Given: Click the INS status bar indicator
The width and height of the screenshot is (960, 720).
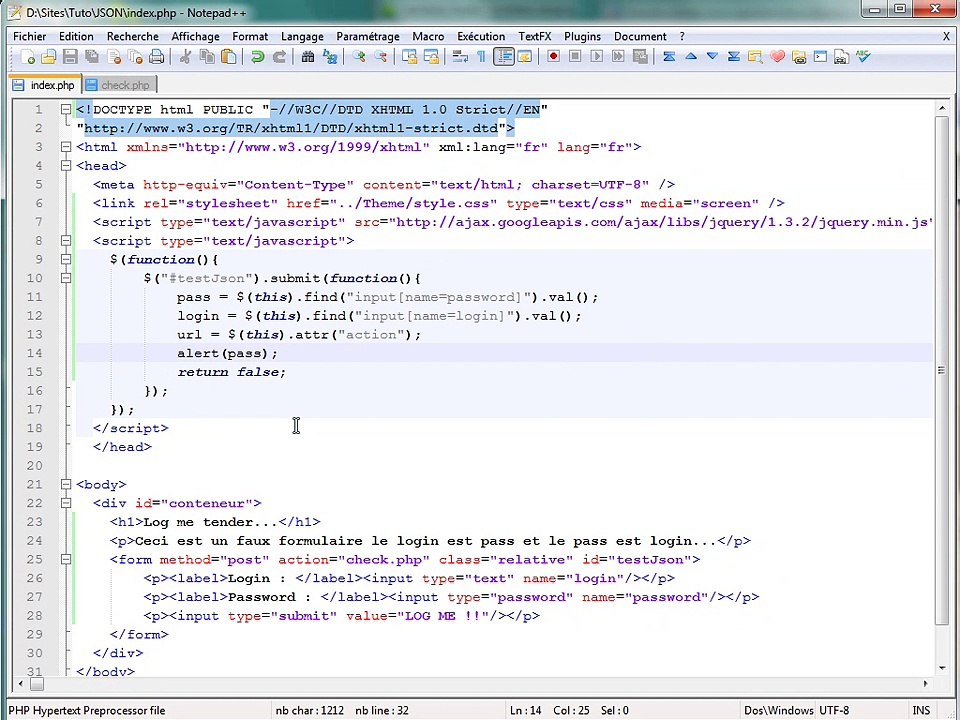Looking at the screenshot, I should pyautogui.click(x=921, y=710).
